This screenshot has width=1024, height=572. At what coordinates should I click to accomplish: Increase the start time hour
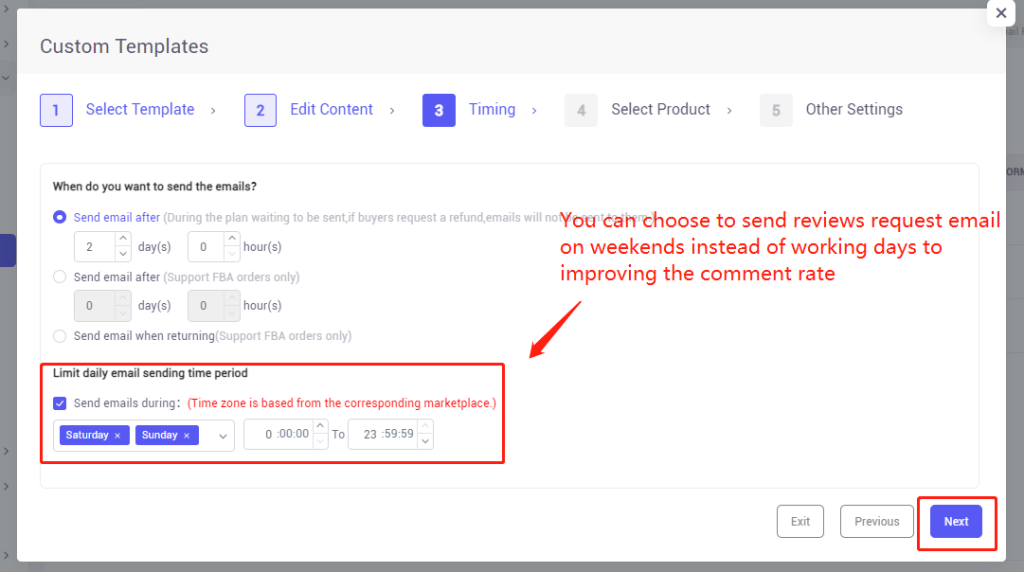[x=320, y=426]
